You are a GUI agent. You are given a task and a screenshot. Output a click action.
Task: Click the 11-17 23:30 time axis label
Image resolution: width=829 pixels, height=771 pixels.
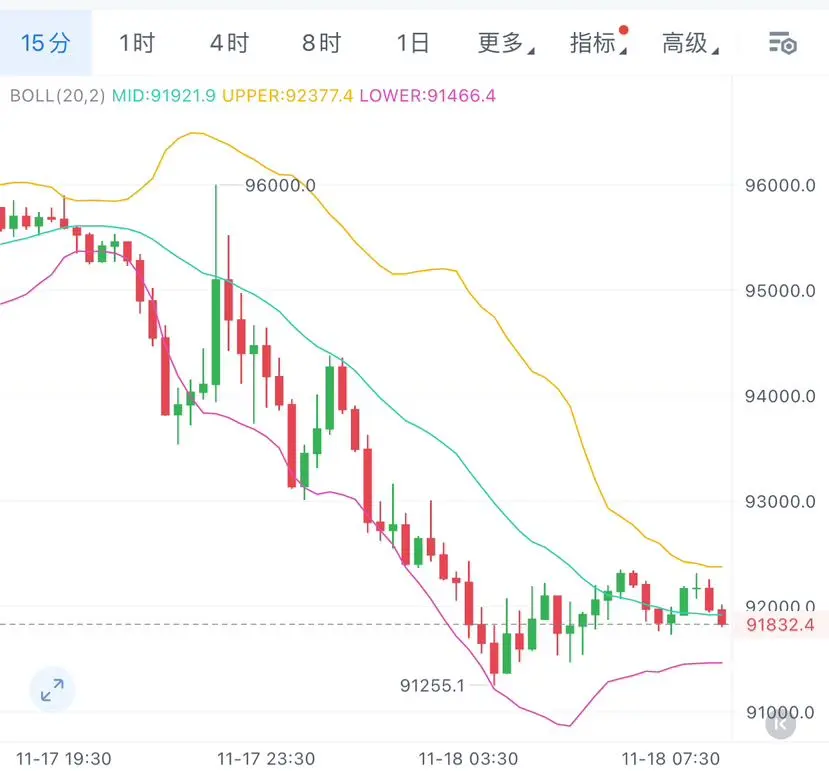(266, 759)
